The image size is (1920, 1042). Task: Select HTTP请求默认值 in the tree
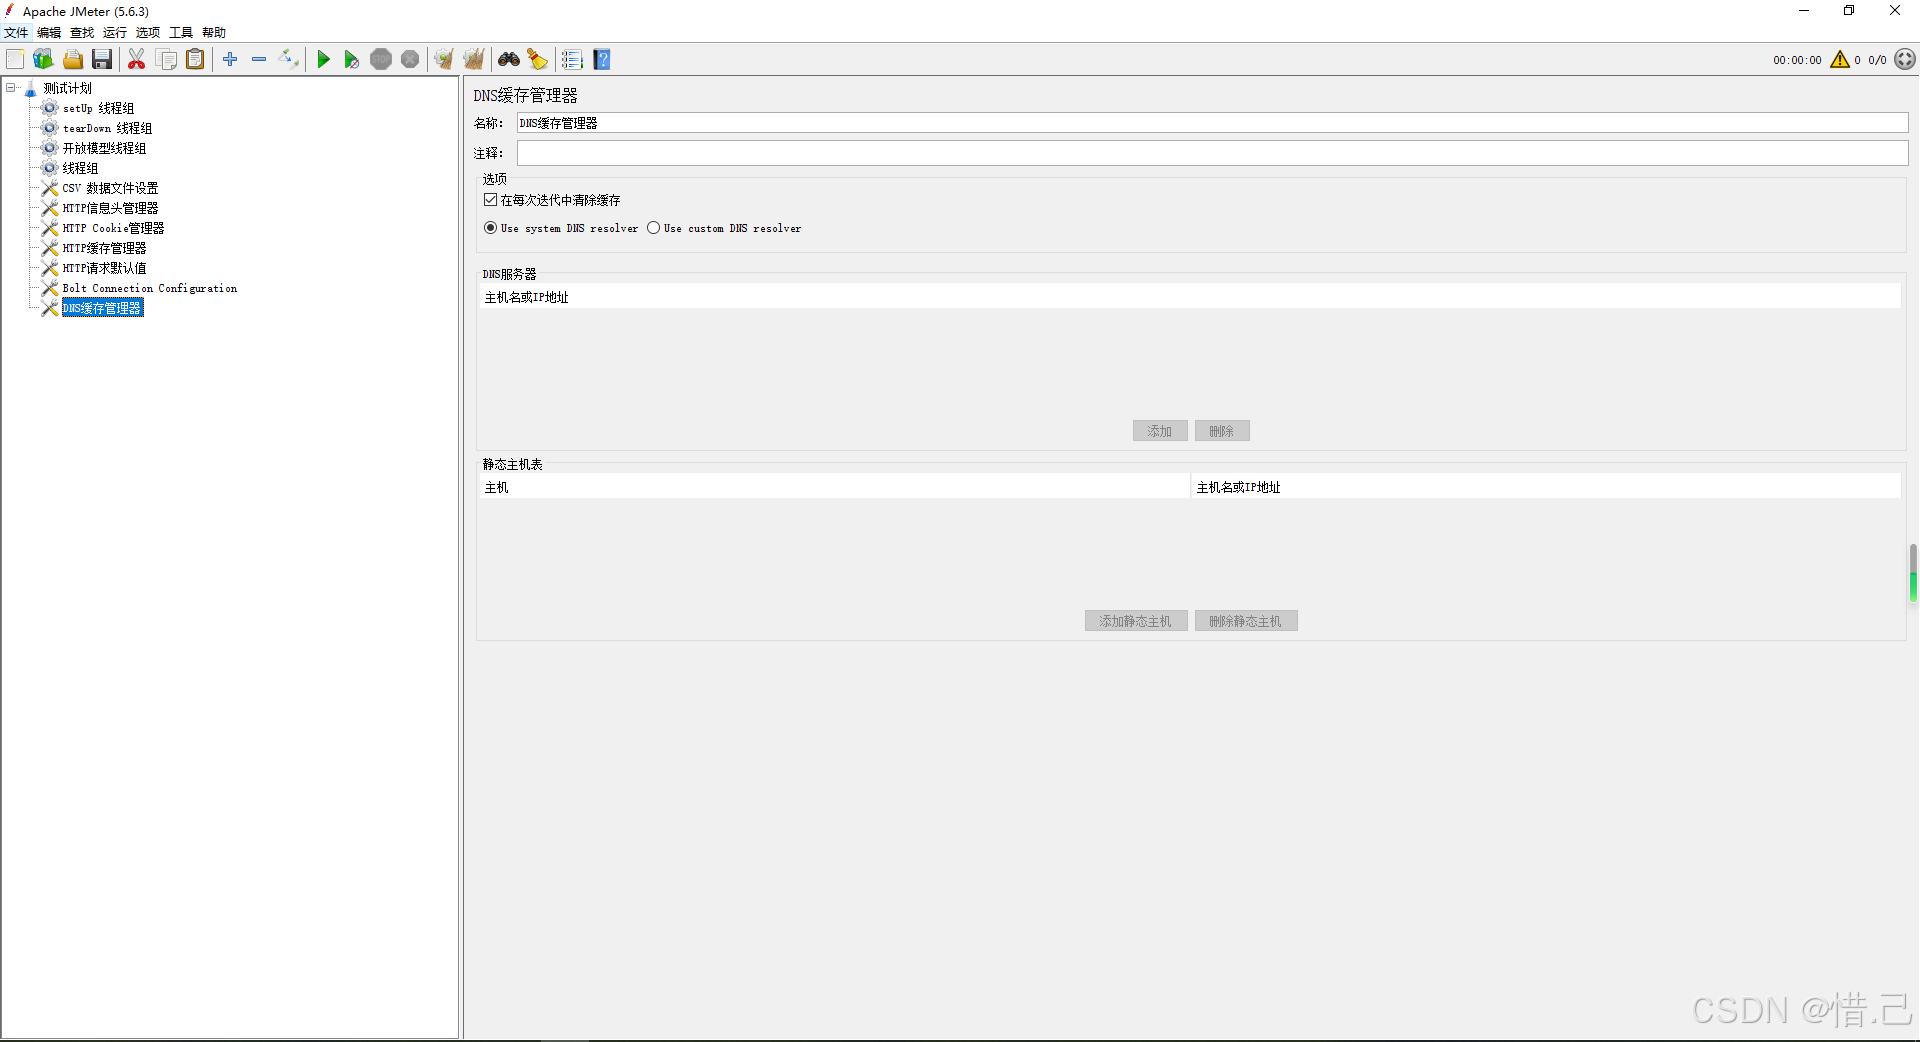pyautogui.click(x=104, y=268)
